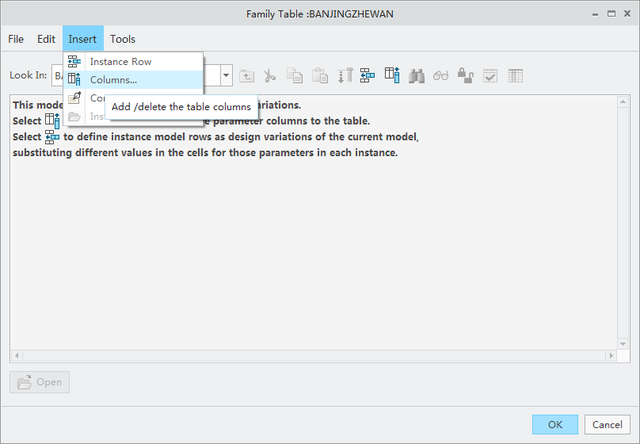Open the Tools menu
This screenshot has height=444, width=640.
[x=122, y=39]
